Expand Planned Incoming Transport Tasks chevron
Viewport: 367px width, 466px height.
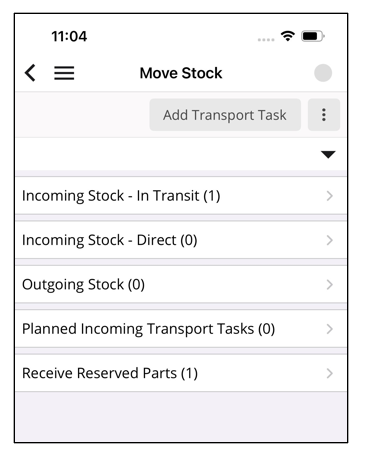point(329,329)
